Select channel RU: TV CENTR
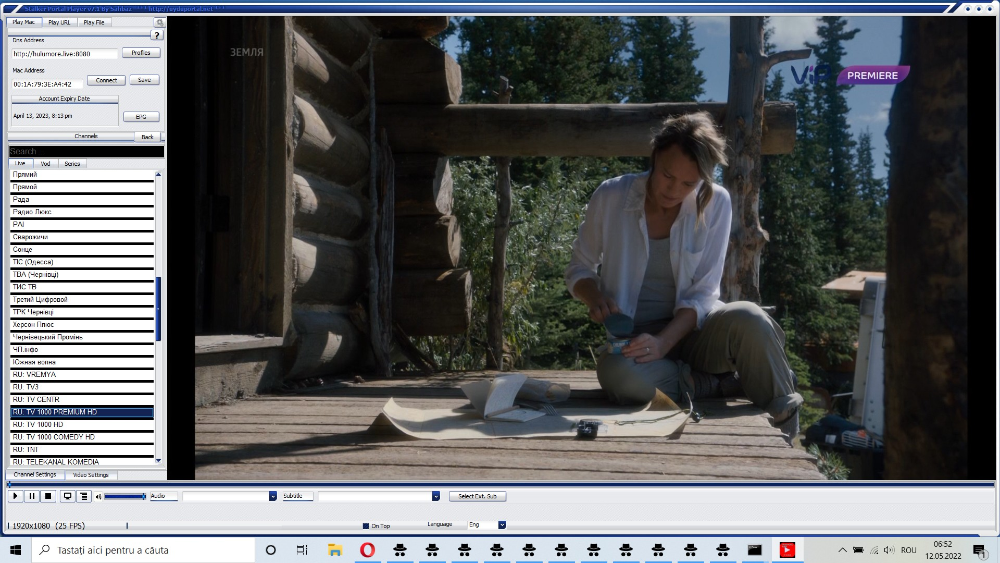The width and height of the screenshot is (1000, 563). pyautogui.click(x=82, y=399)
